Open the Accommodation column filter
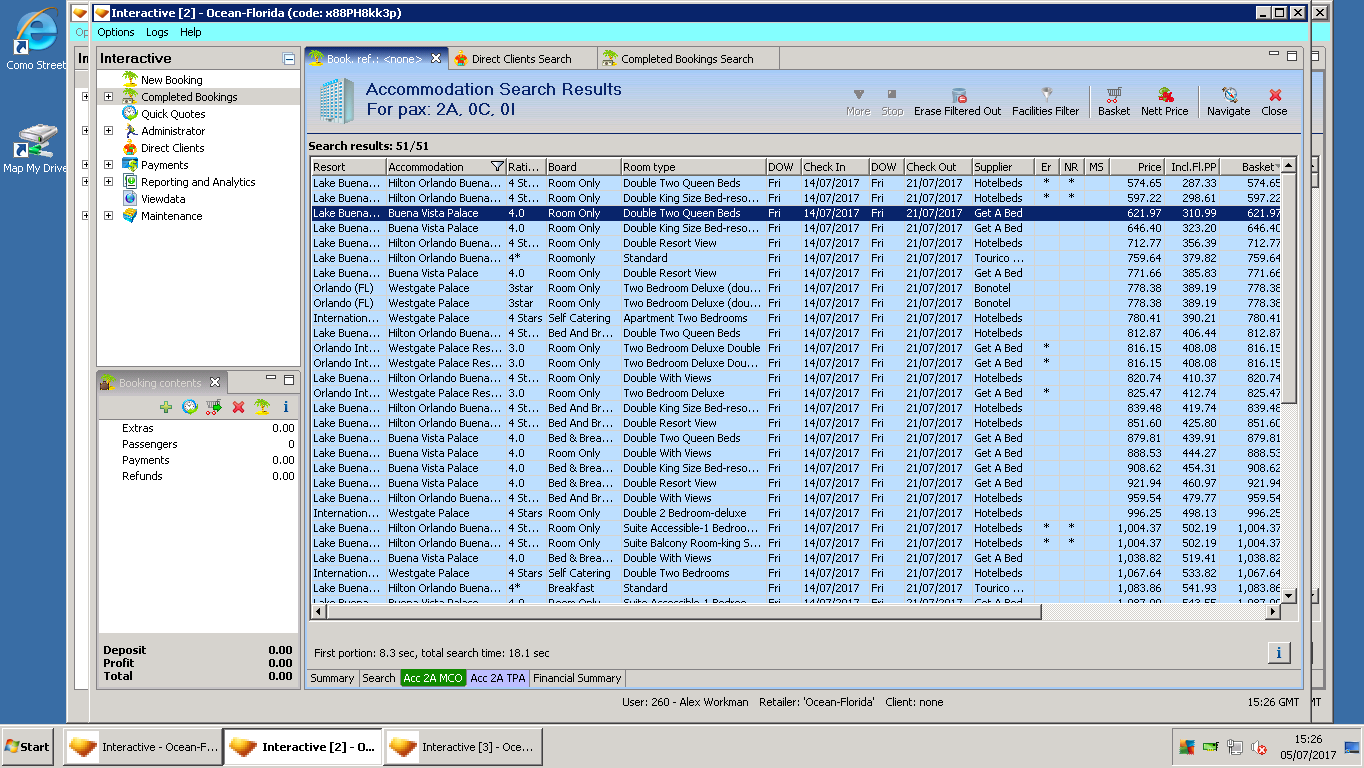Screen dimensions: 1364x768 coord(497,167)
